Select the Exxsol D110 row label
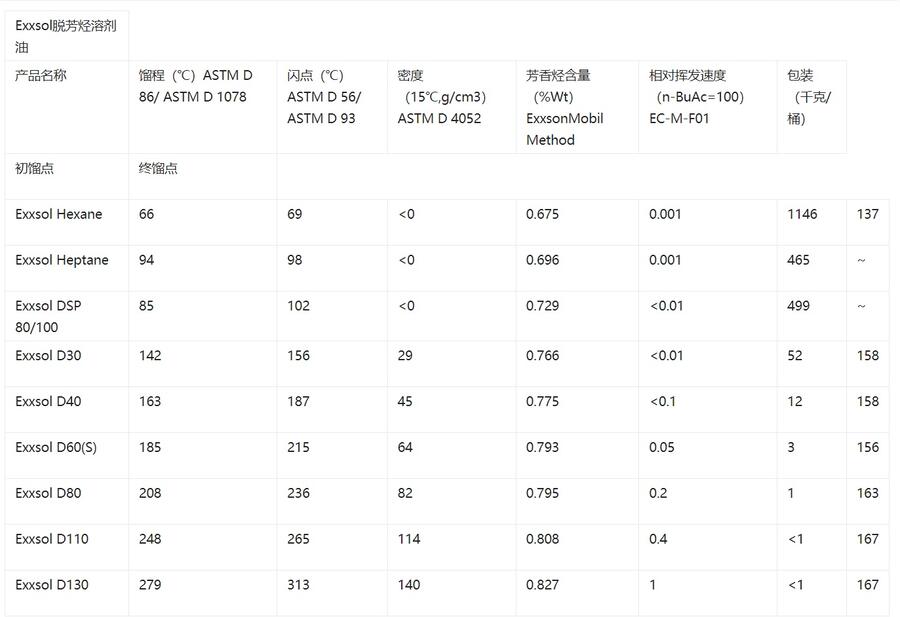This screenshot has width=900, height=617. tap(52, 539)
